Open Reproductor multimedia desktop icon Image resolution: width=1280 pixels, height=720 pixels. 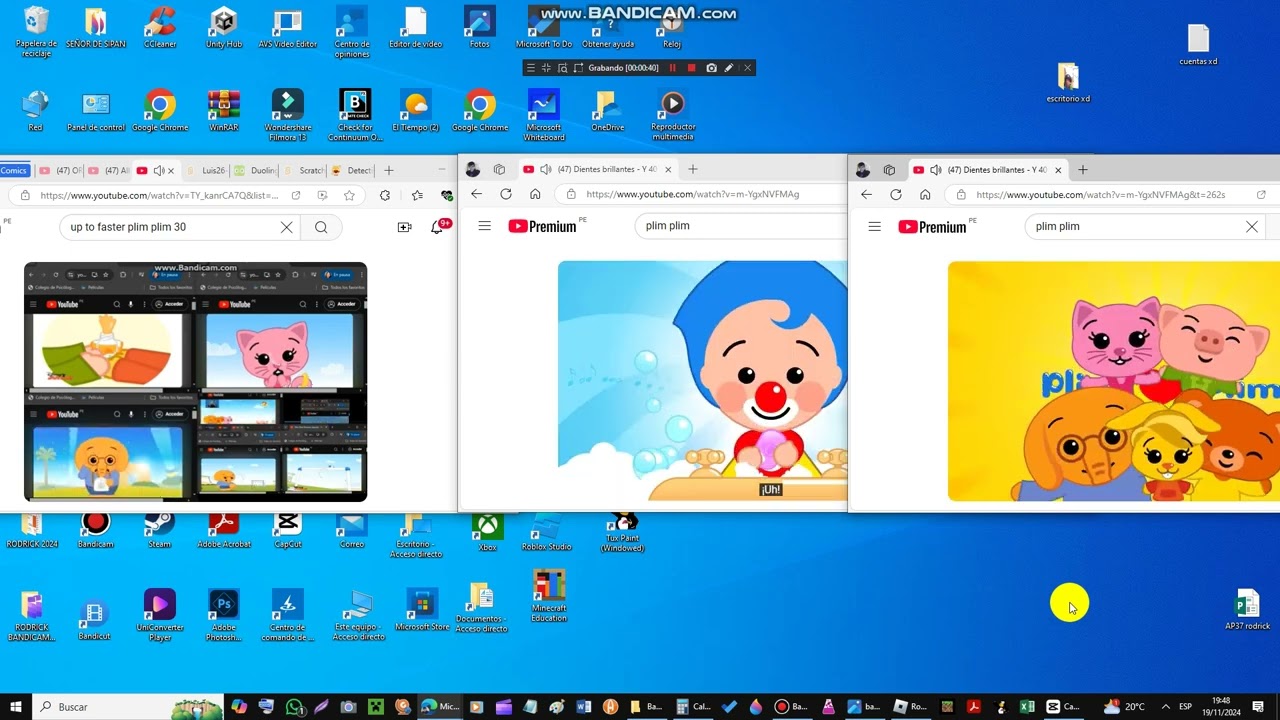(672, 115)
